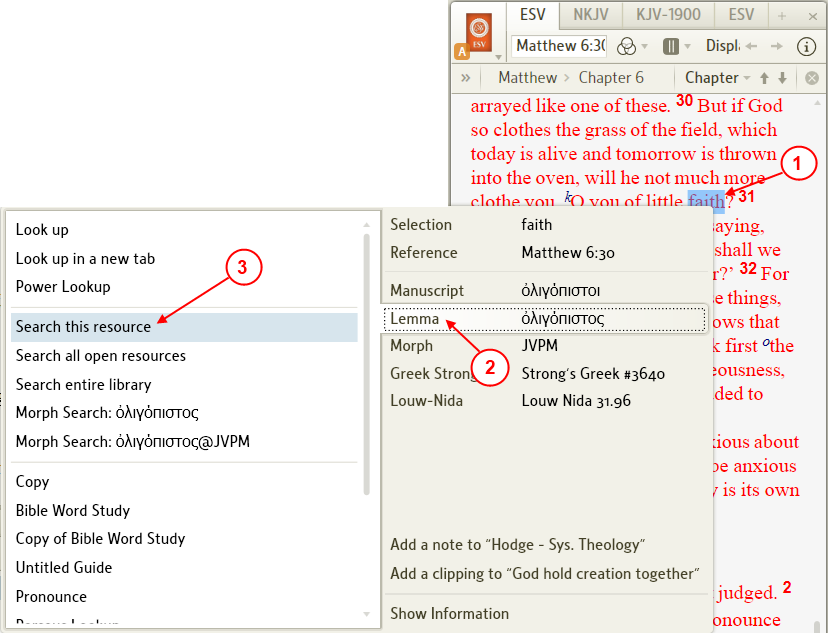Open resource information i icon

[x=806, y=46]
